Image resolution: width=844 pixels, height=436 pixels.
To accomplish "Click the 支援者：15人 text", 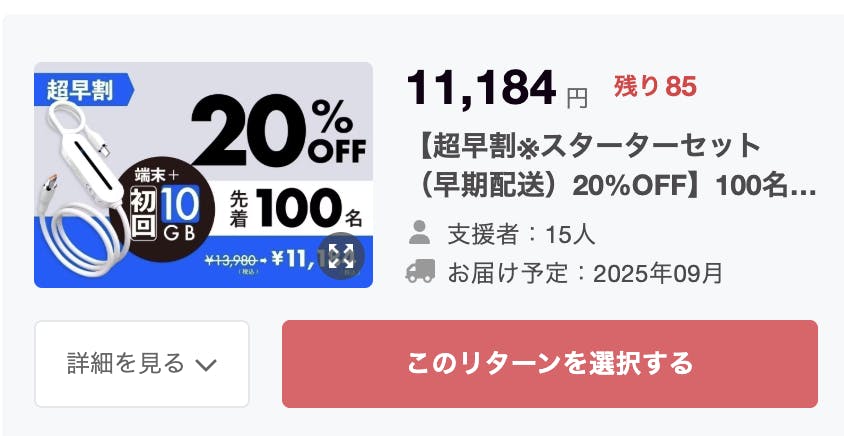I will (x=520, y=235).
